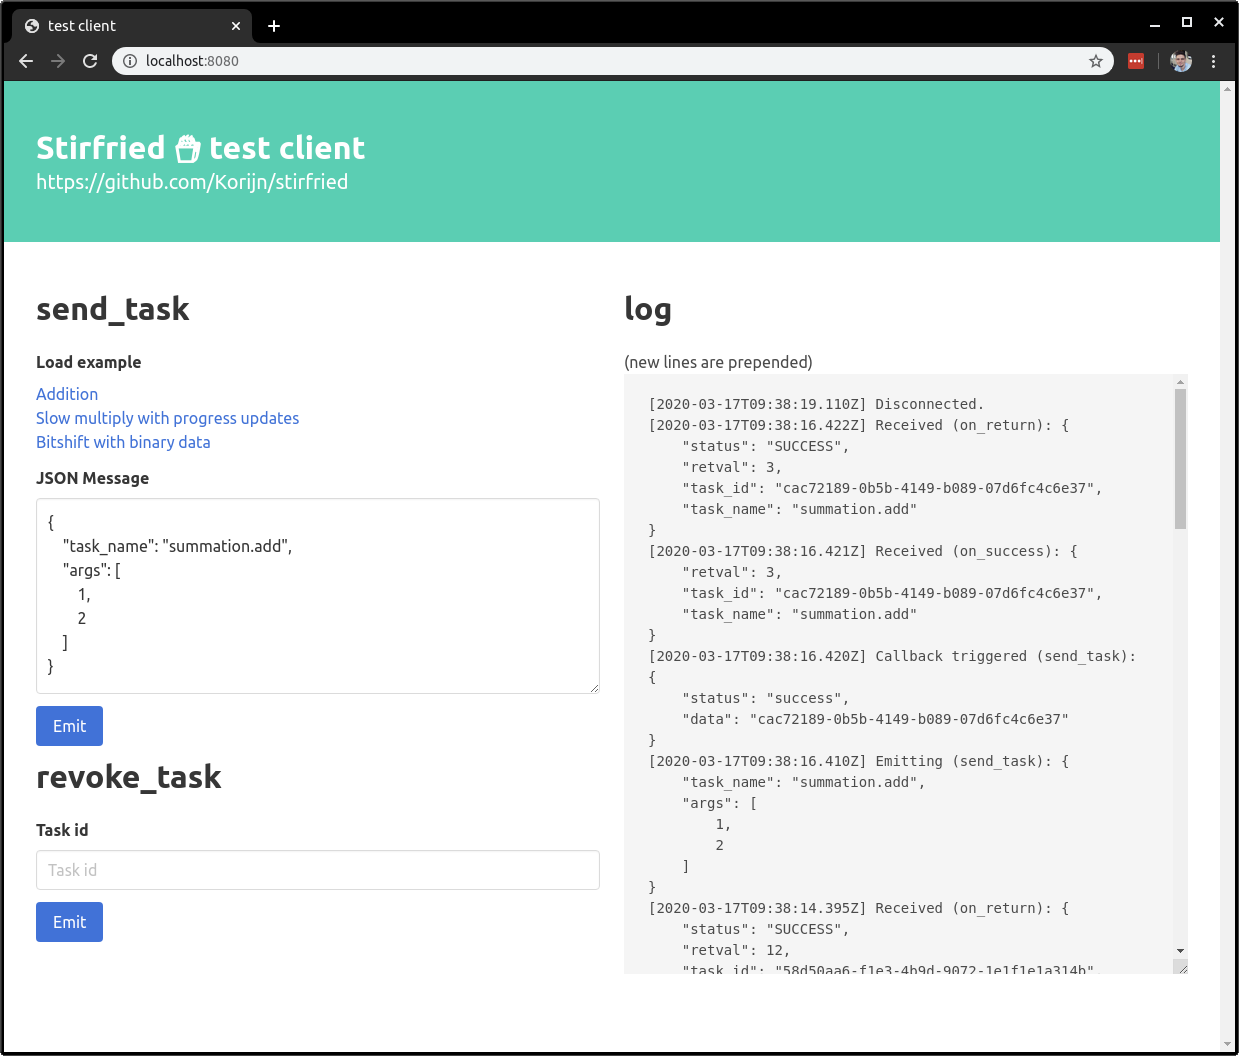The width and height of the screenshot is (1239, 1056).
Task: Click the 09:38:16.422Z on_return log line
Action: (858, 425)
